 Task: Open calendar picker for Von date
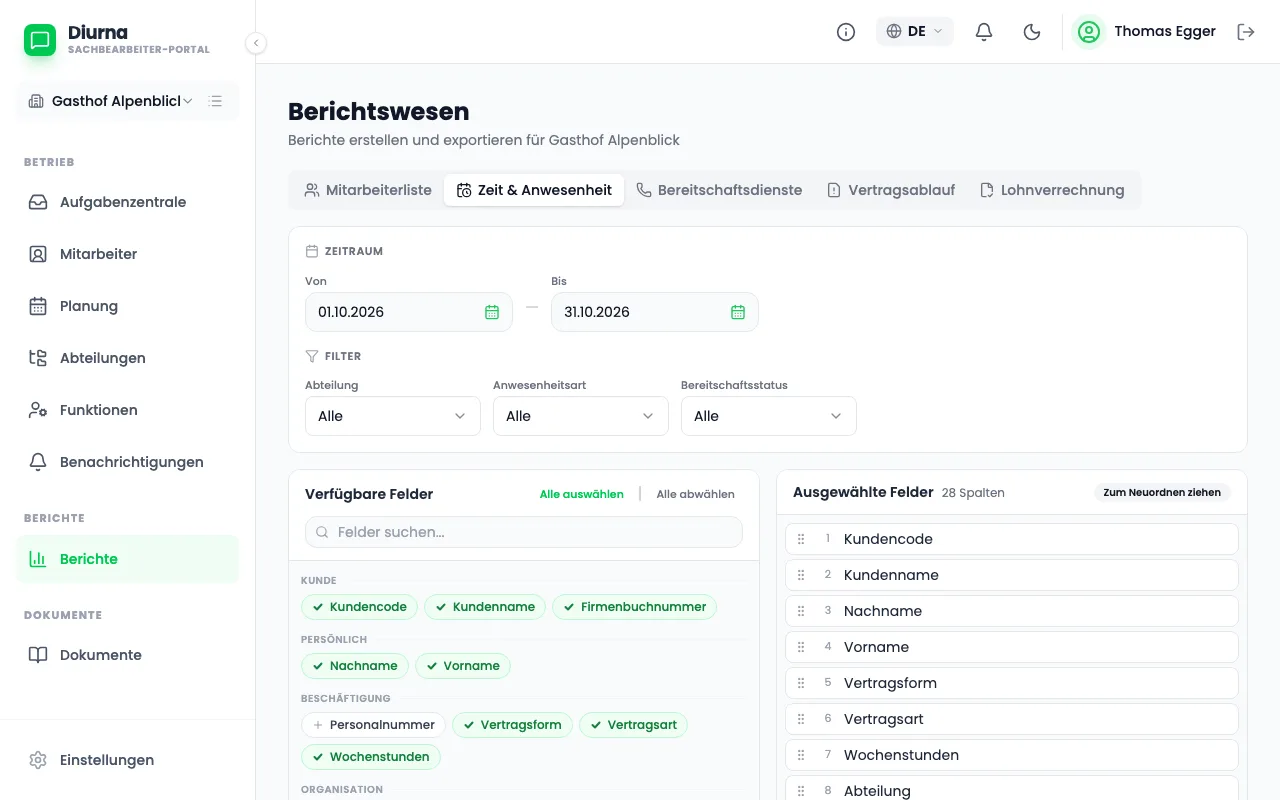pos(492,312)
